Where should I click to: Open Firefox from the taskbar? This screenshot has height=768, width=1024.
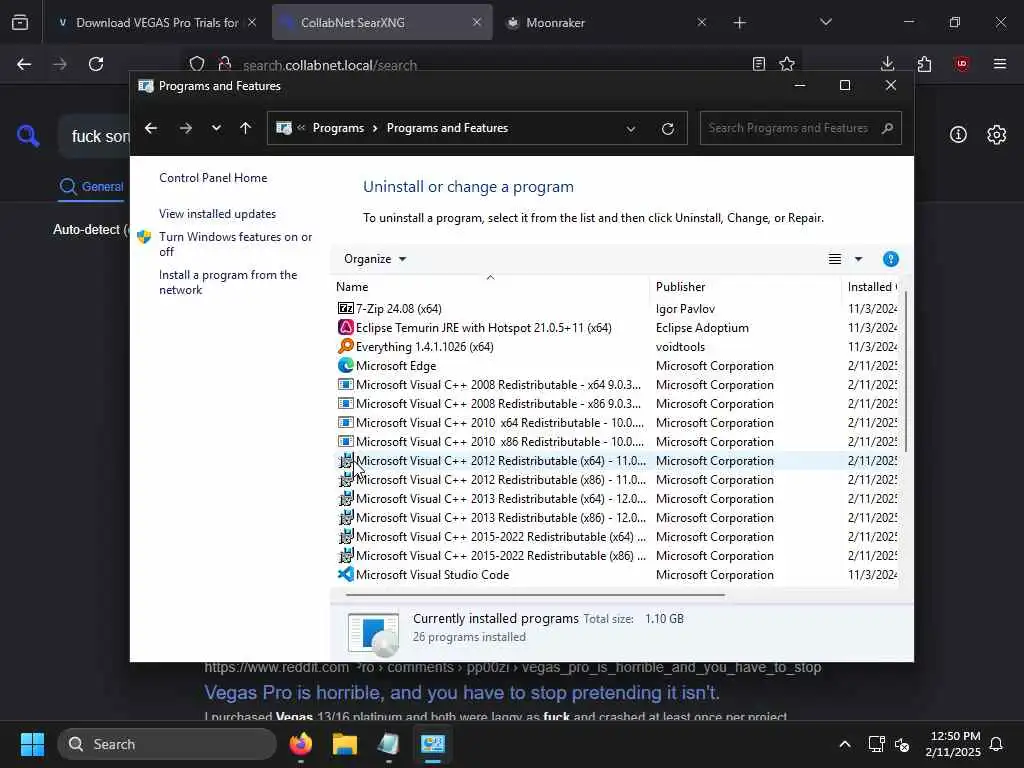(300, 744)
